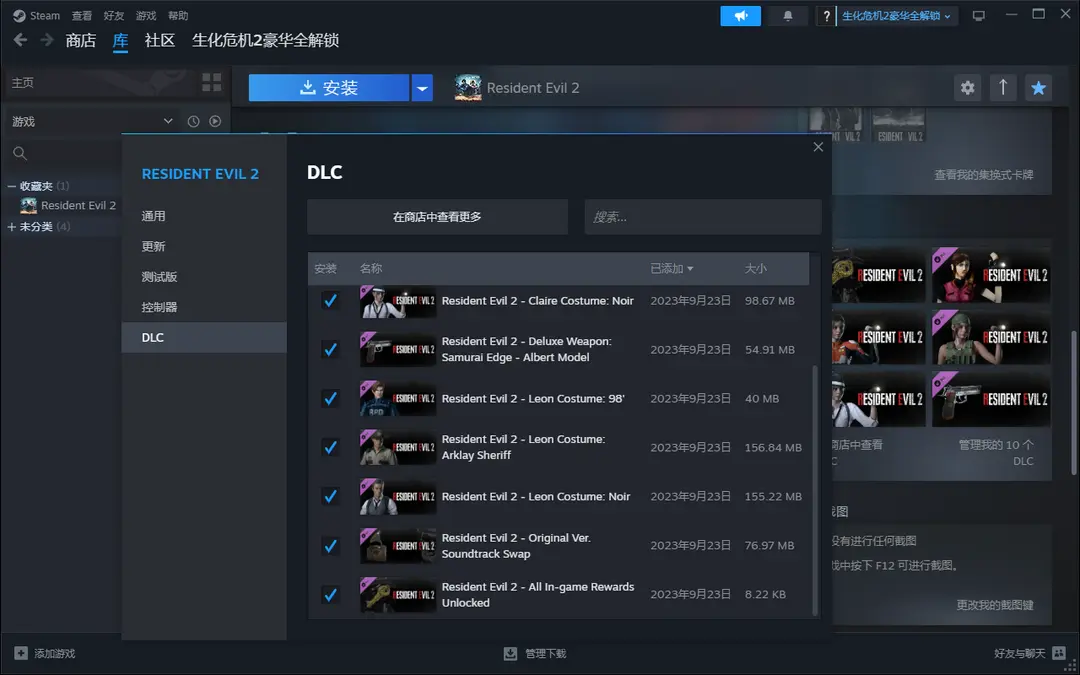Viewport: 1080px width, 675px height.
Task: Click the Resident Evil 2 header game icon
Action: [x=468, y=87]
